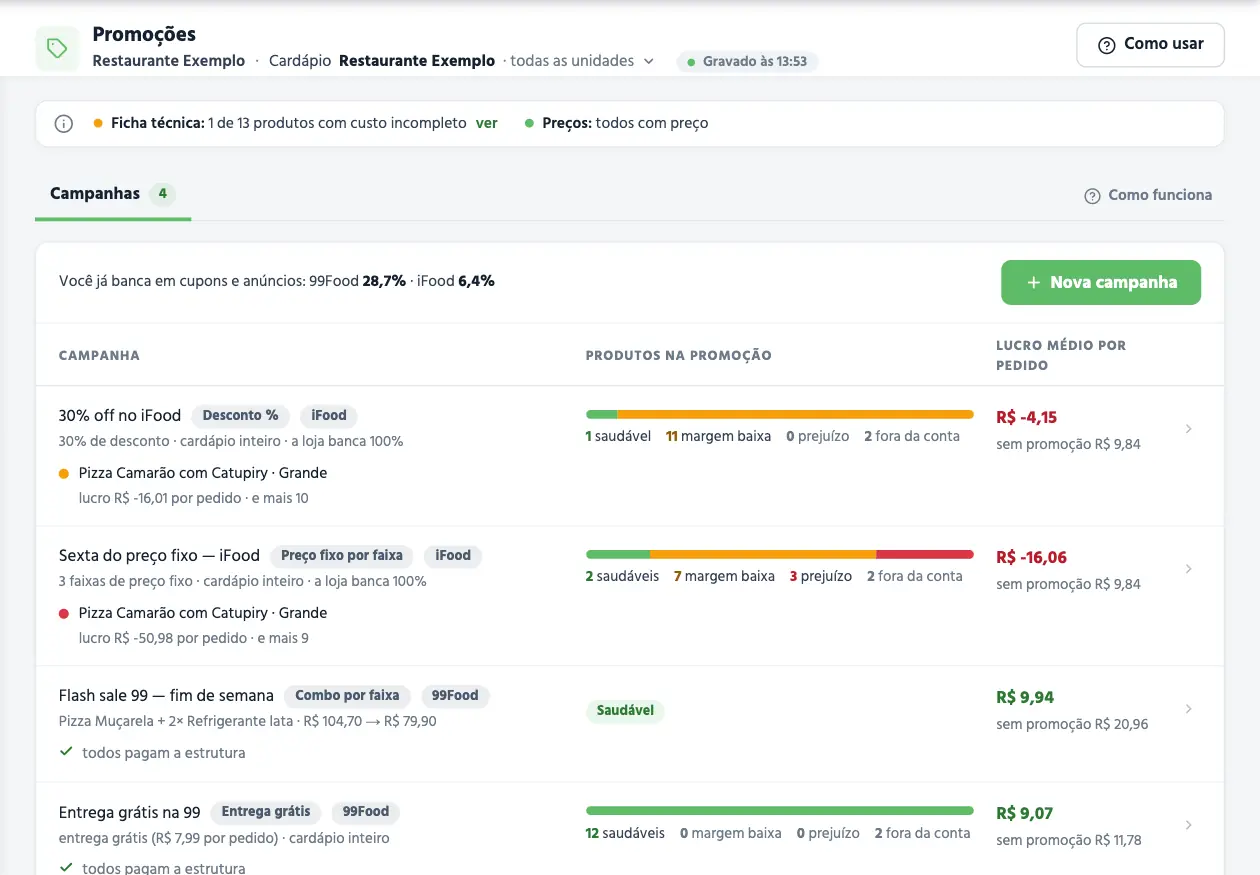Click the Sexta do preço fixo margin bar
The height and width of the screenshot is (875, 1260).
coord(780,554)
